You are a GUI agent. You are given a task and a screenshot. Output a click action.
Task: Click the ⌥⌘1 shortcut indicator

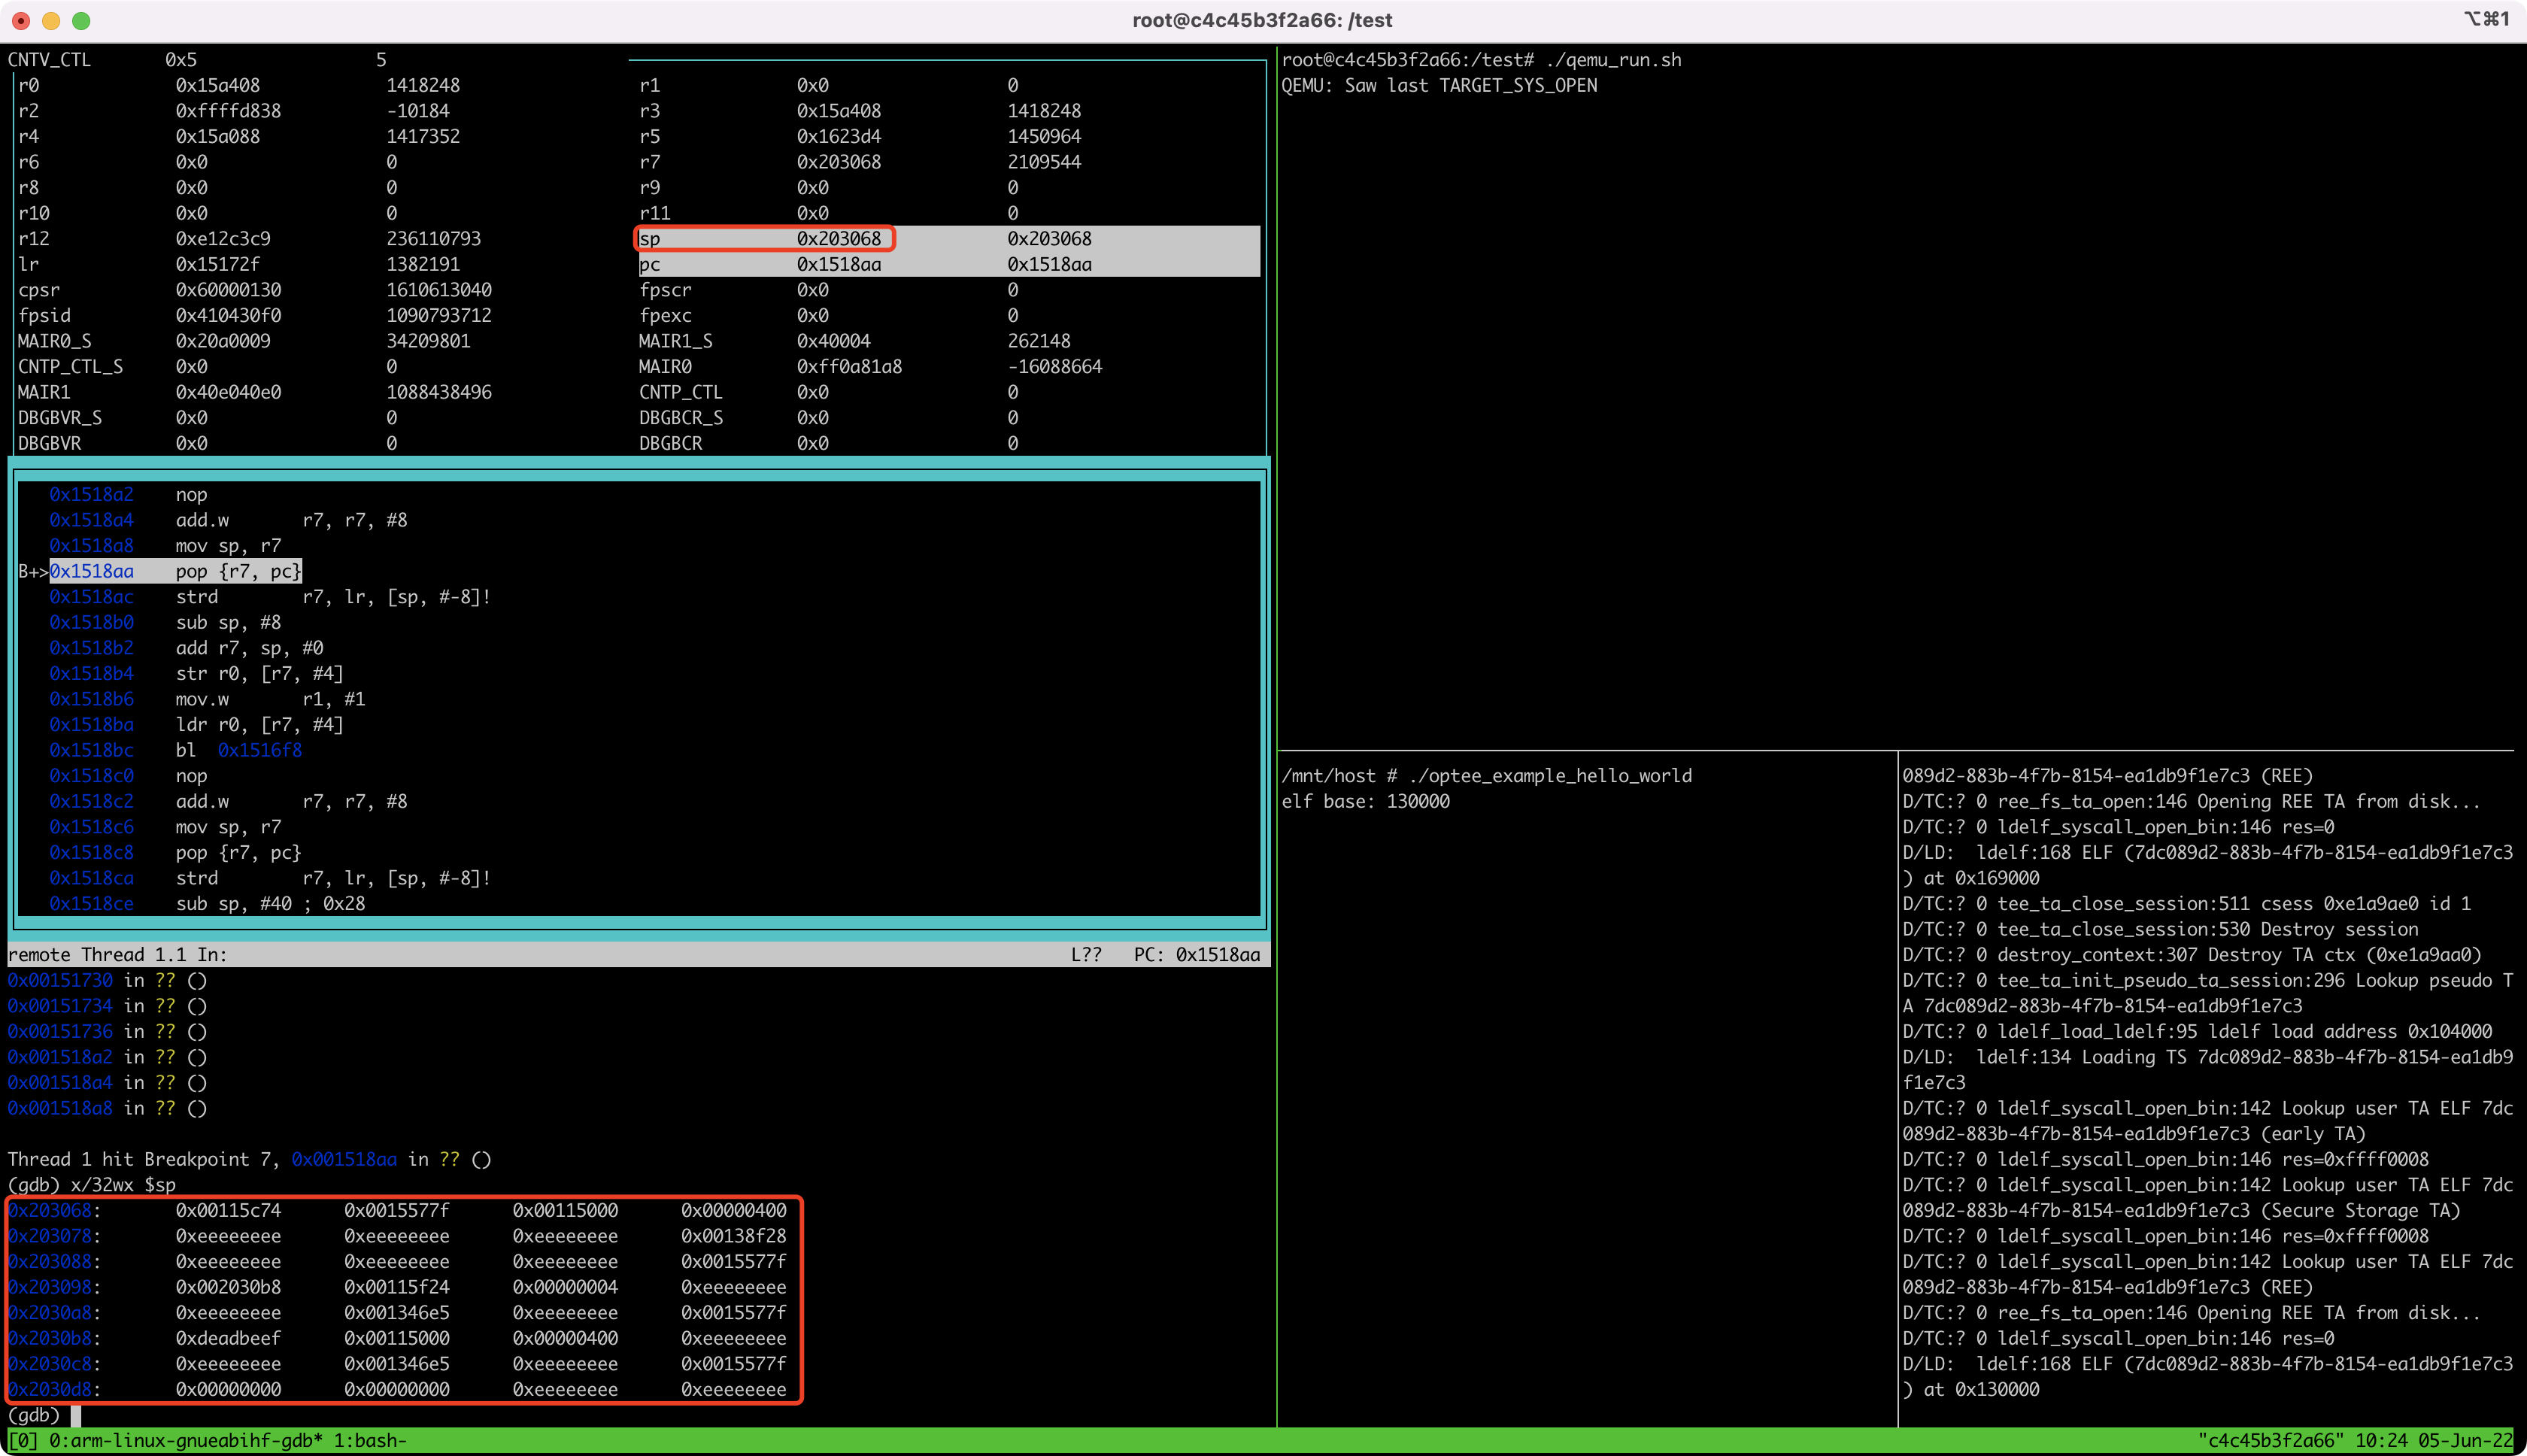coord(2486,19)
